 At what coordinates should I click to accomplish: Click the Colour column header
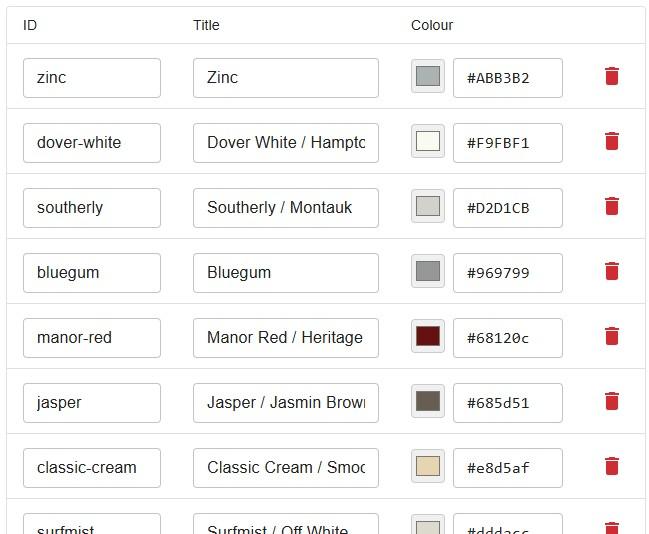432,25
